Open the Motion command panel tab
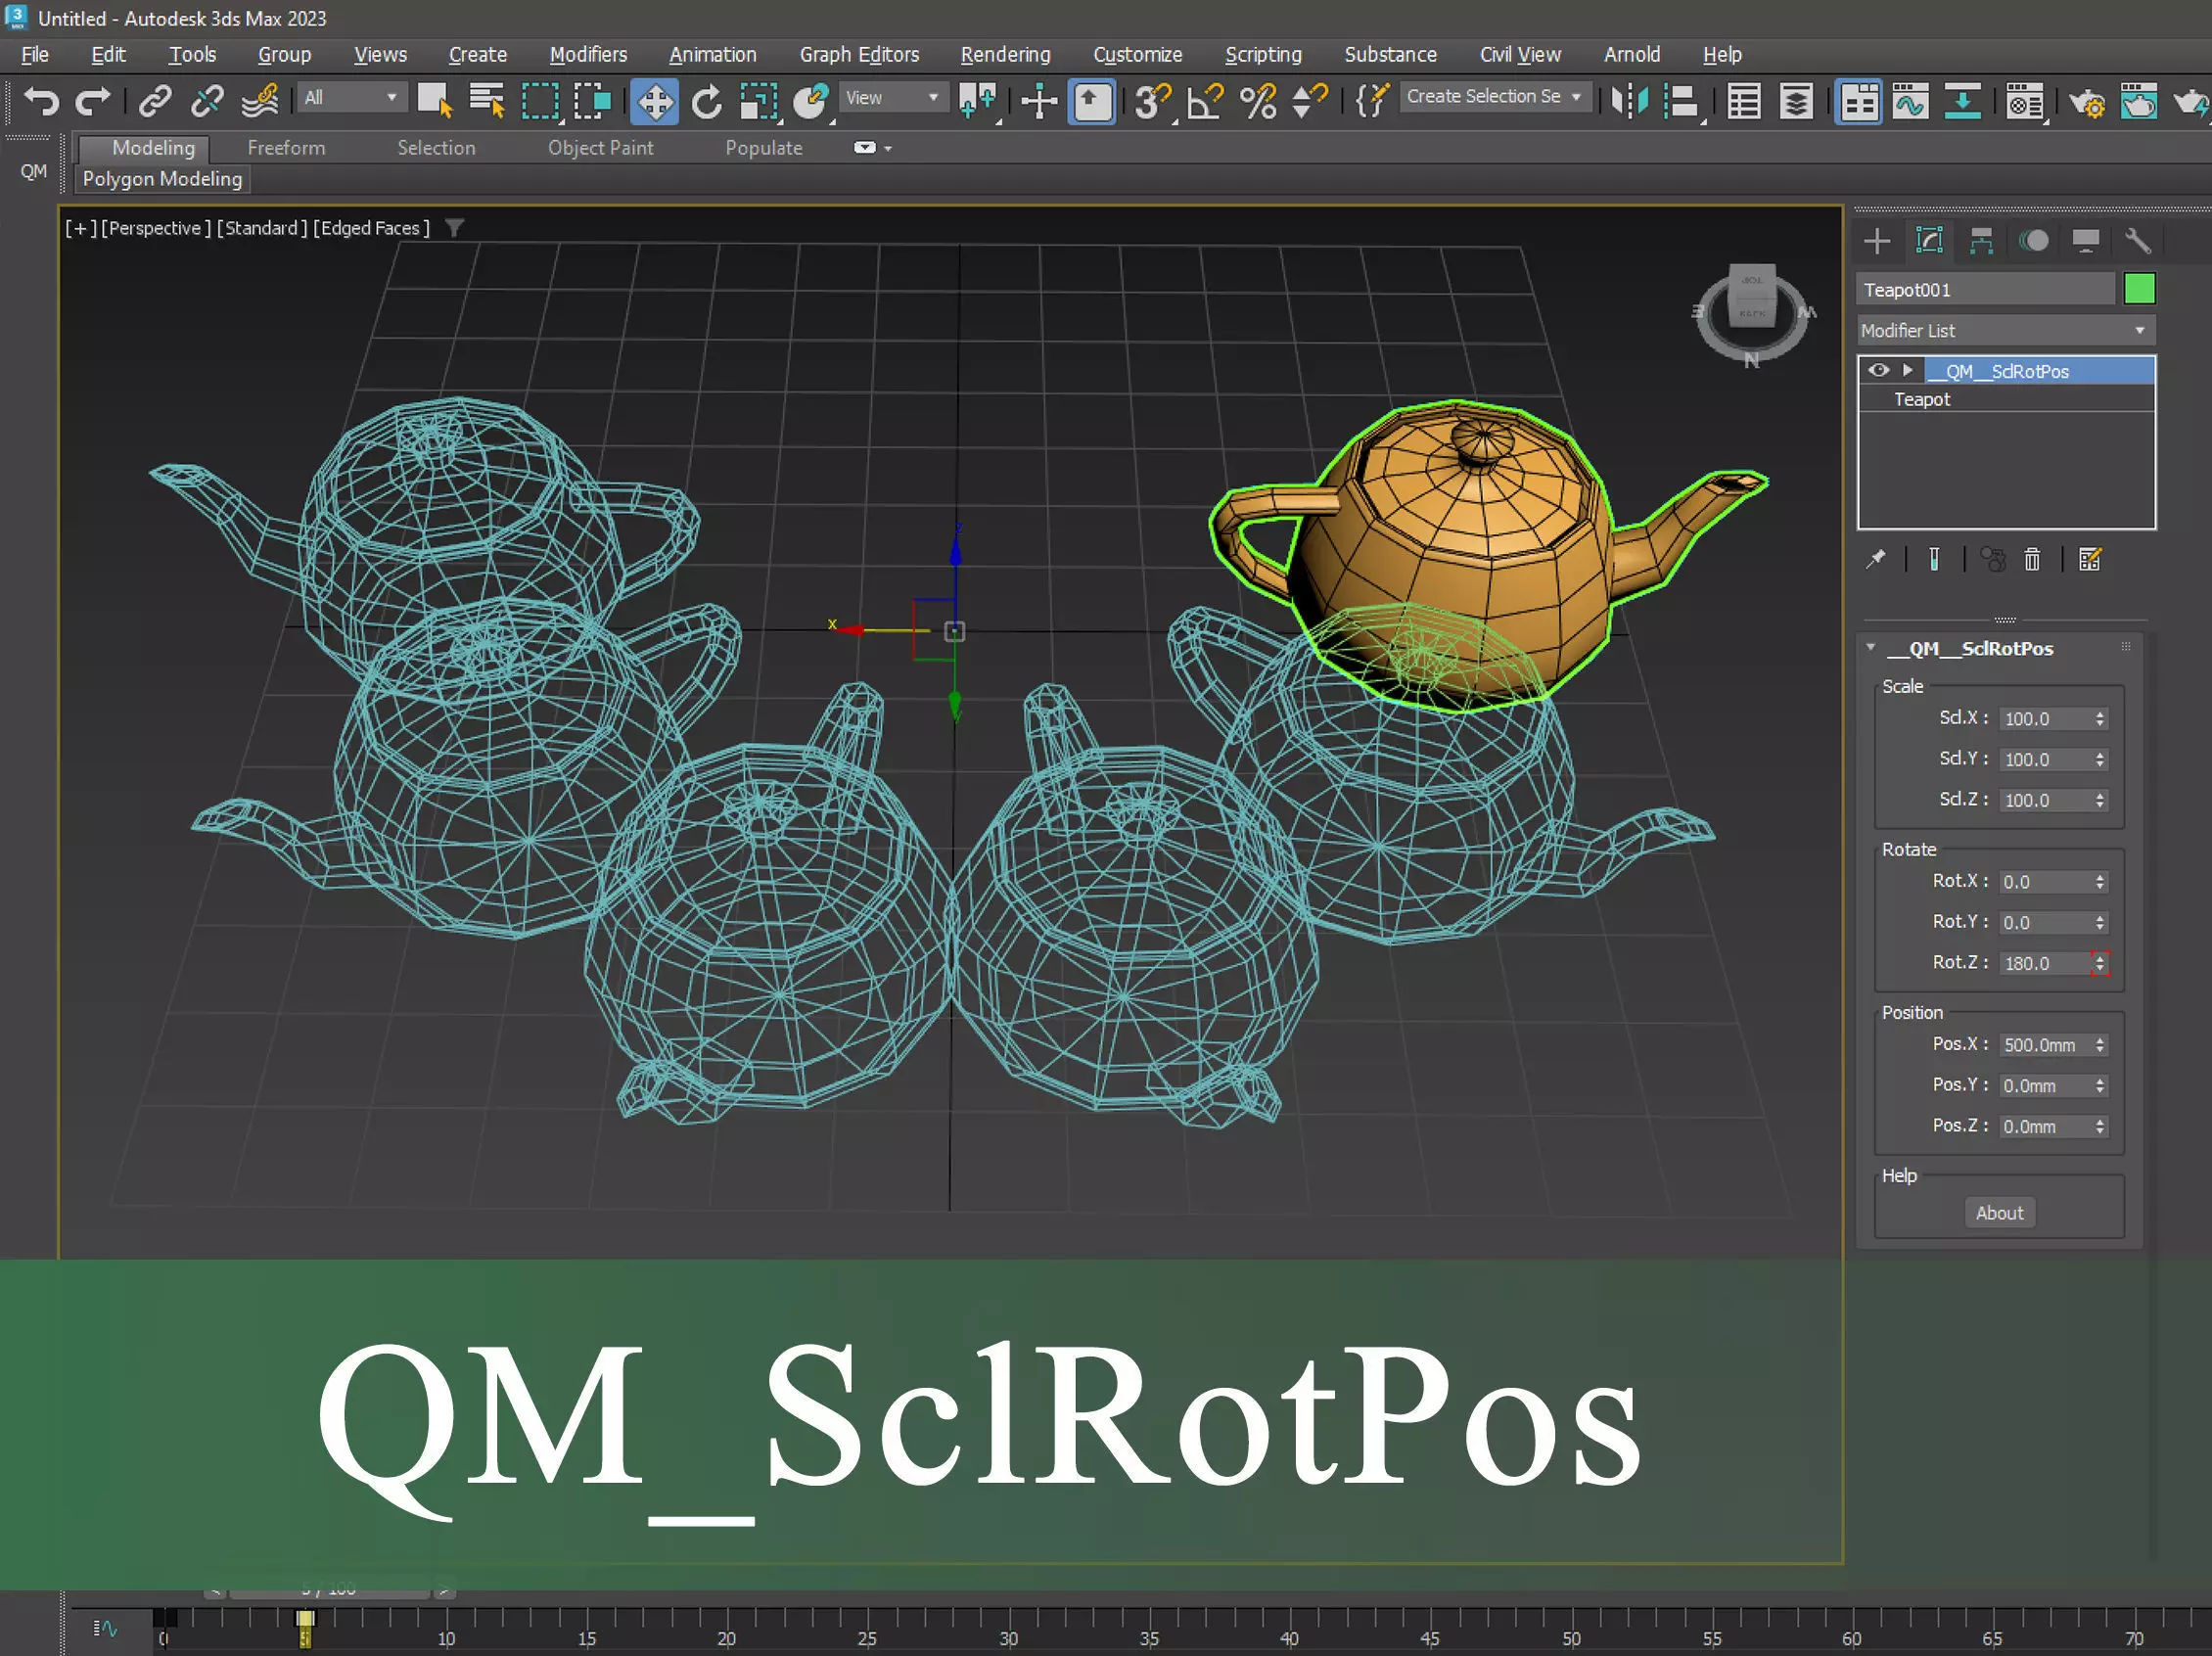This screenshot has width=2212, height=1656. click(2033, 241)
